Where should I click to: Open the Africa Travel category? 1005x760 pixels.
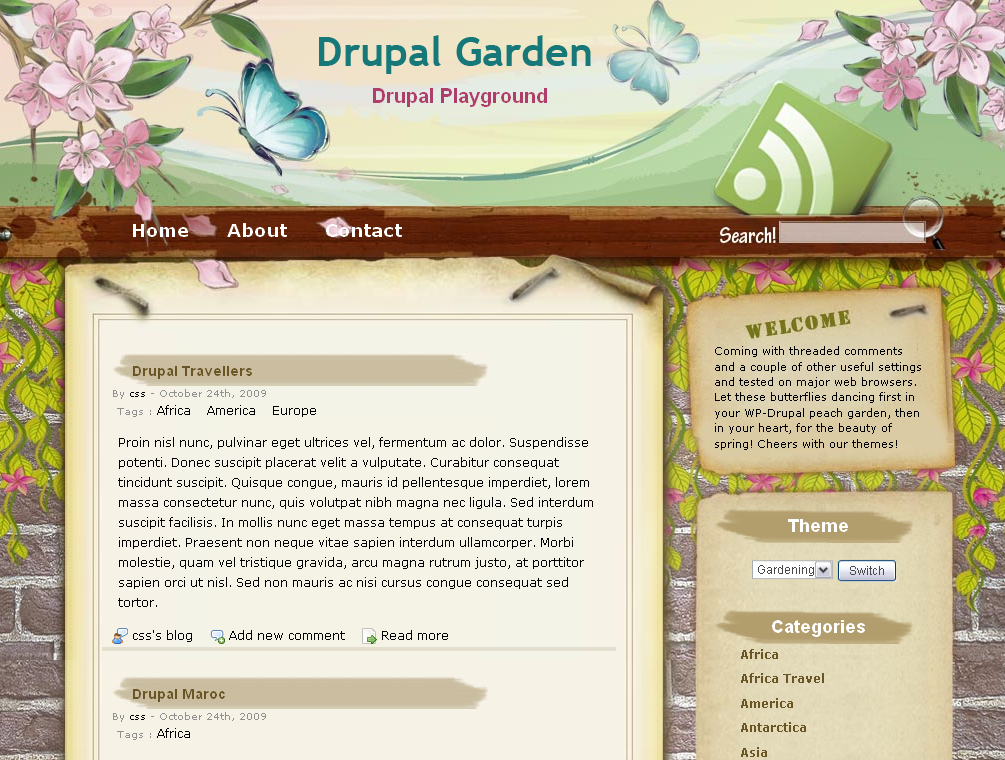tap(783, 679)
